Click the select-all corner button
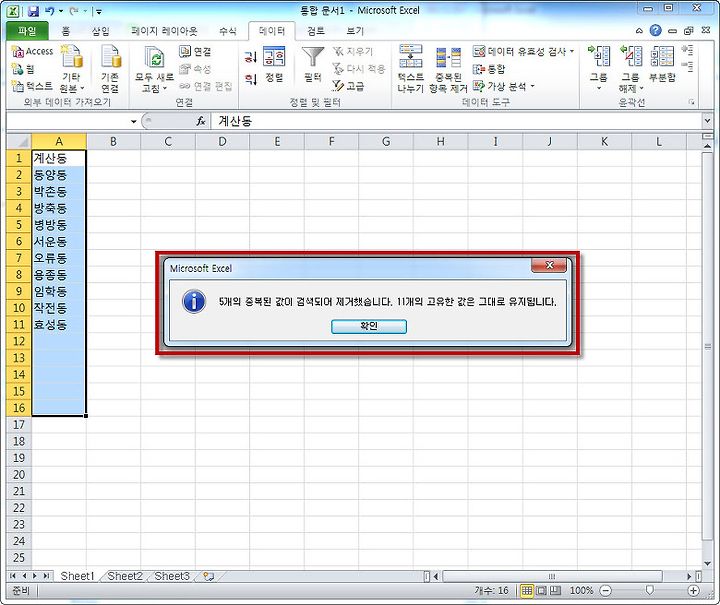Image resolution: width=720 pixels, height=605 pixels. click(19, 141)
